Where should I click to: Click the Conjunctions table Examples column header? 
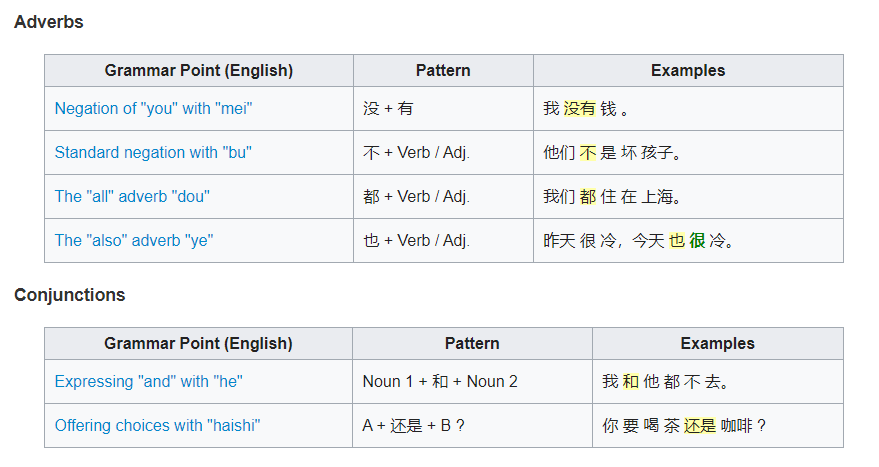(718, 344)
